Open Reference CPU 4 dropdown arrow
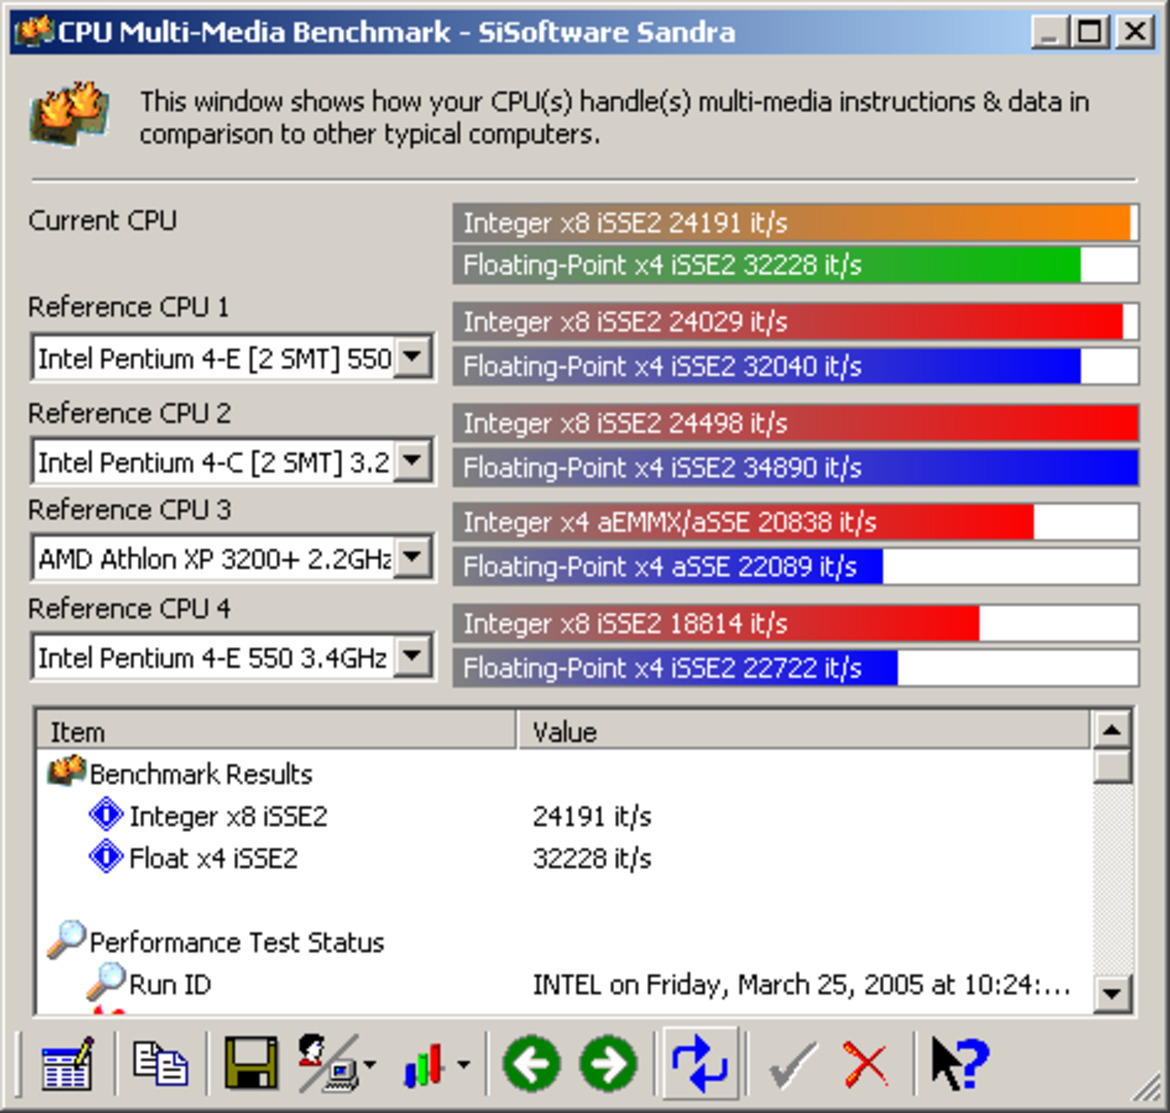The width and height of the screenshot is (1170, 1113). pyautogui.click(x=413, y=656)
